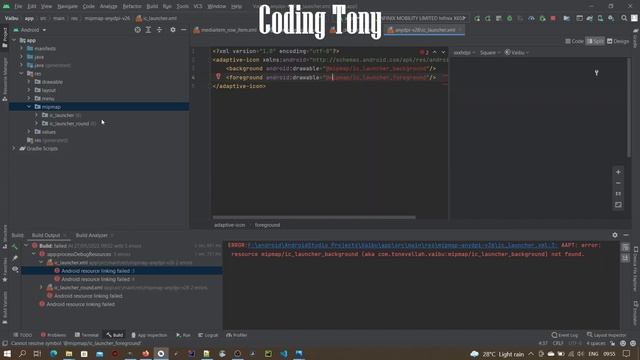Click the Expand All icon in Project panel
Screen dimensions: 640x360
tap(148, 30)
